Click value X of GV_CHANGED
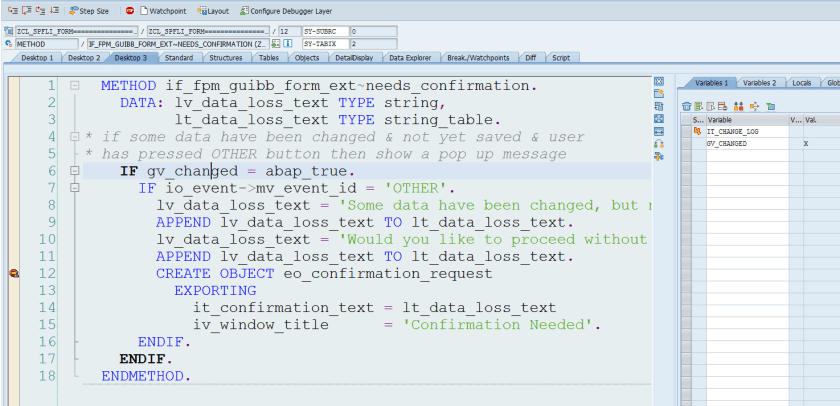Screen dimensions: 840x406 806,144
